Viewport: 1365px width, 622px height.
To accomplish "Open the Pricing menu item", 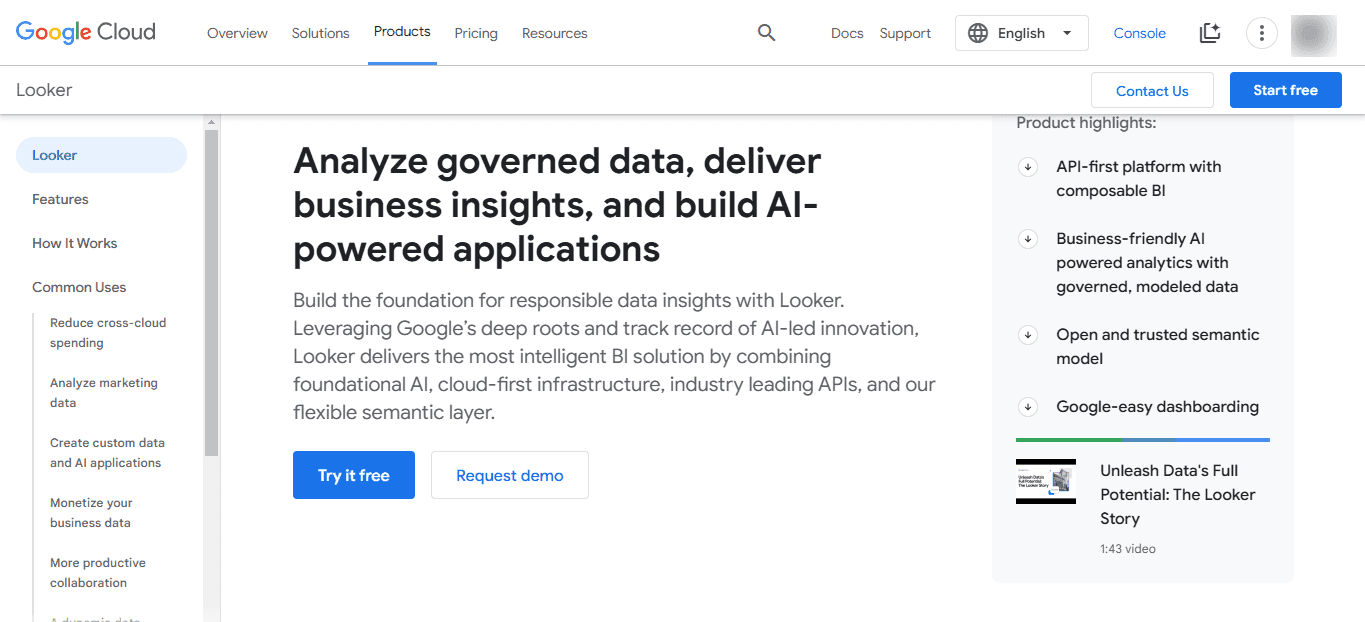I will pyautogui.click(x=476, y=33).
